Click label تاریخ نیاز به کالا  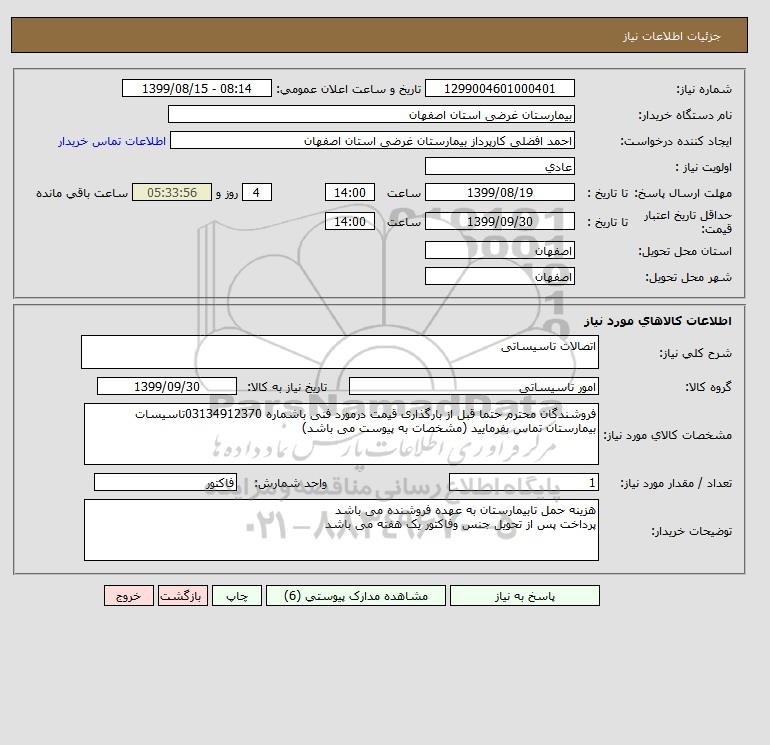click(x=286, y=387)
